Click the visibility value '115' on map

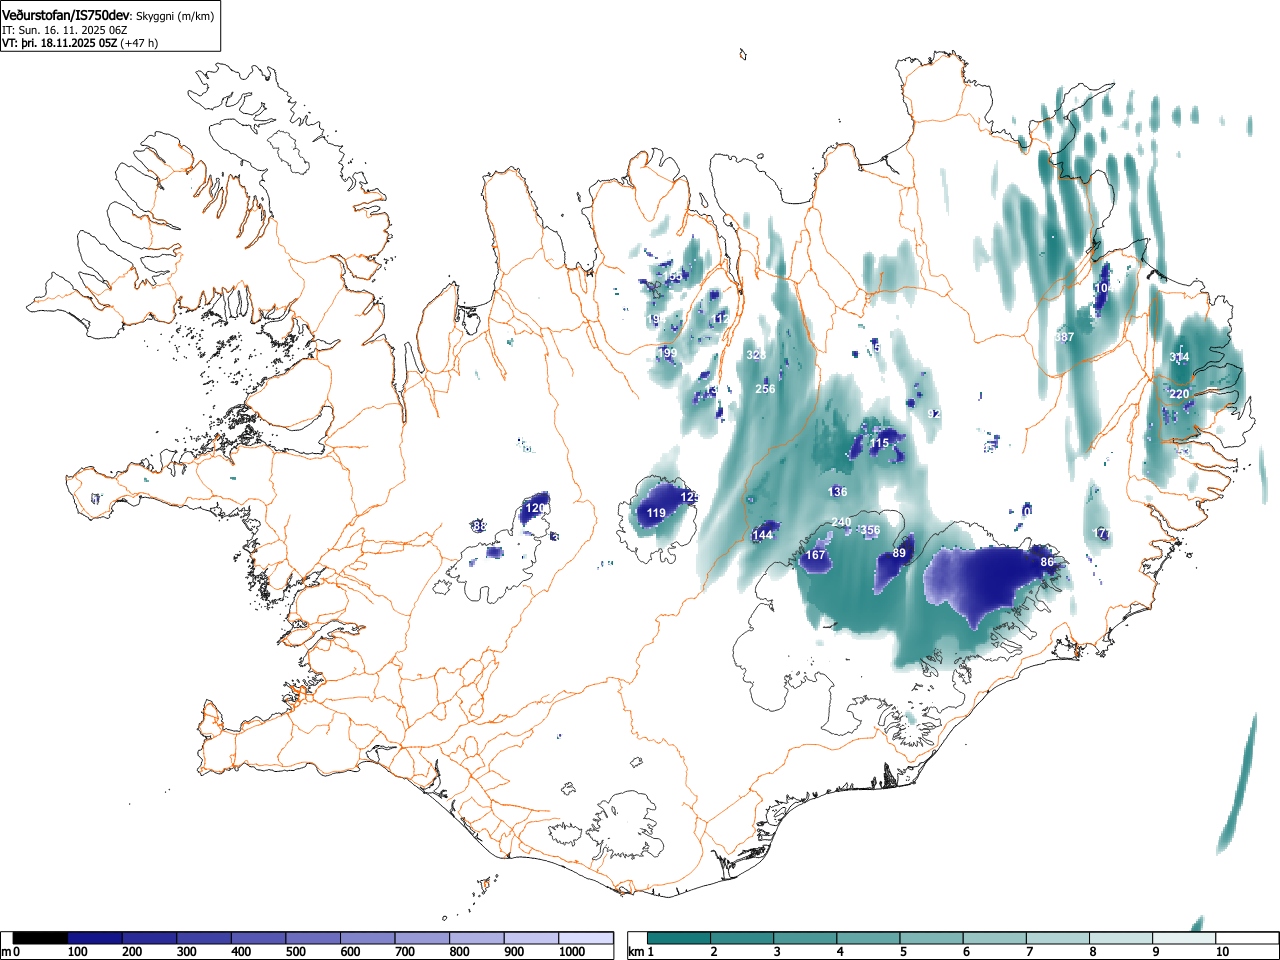[879, 443]
